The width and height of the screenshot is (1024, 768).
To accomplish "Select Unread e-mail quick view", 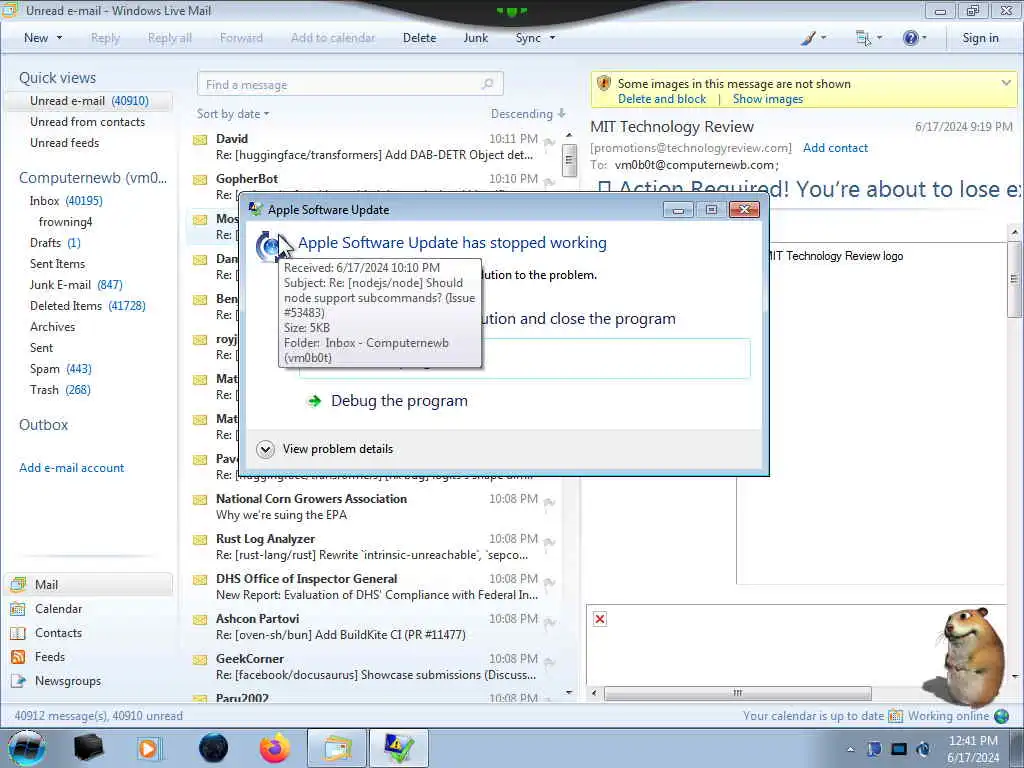I will (x=89, y=101).
